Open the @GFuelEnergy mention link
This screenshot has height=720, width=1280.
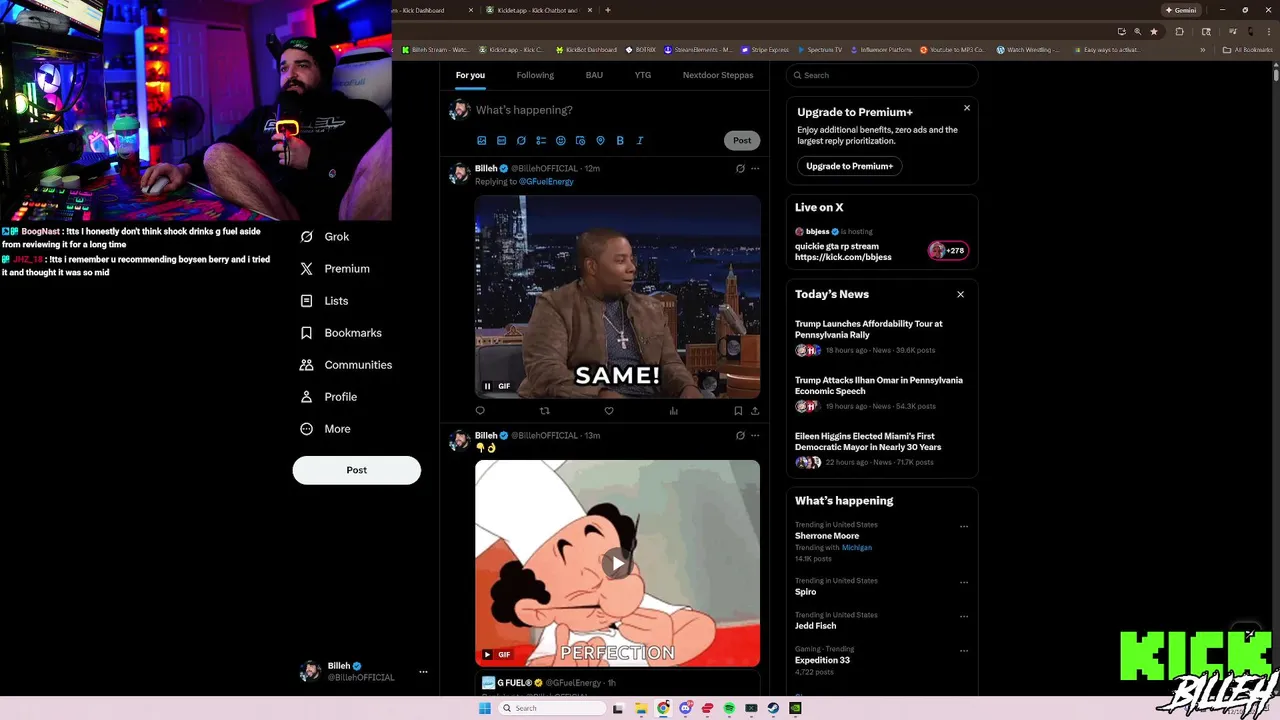pyautogui.click(x=546, y=182)
